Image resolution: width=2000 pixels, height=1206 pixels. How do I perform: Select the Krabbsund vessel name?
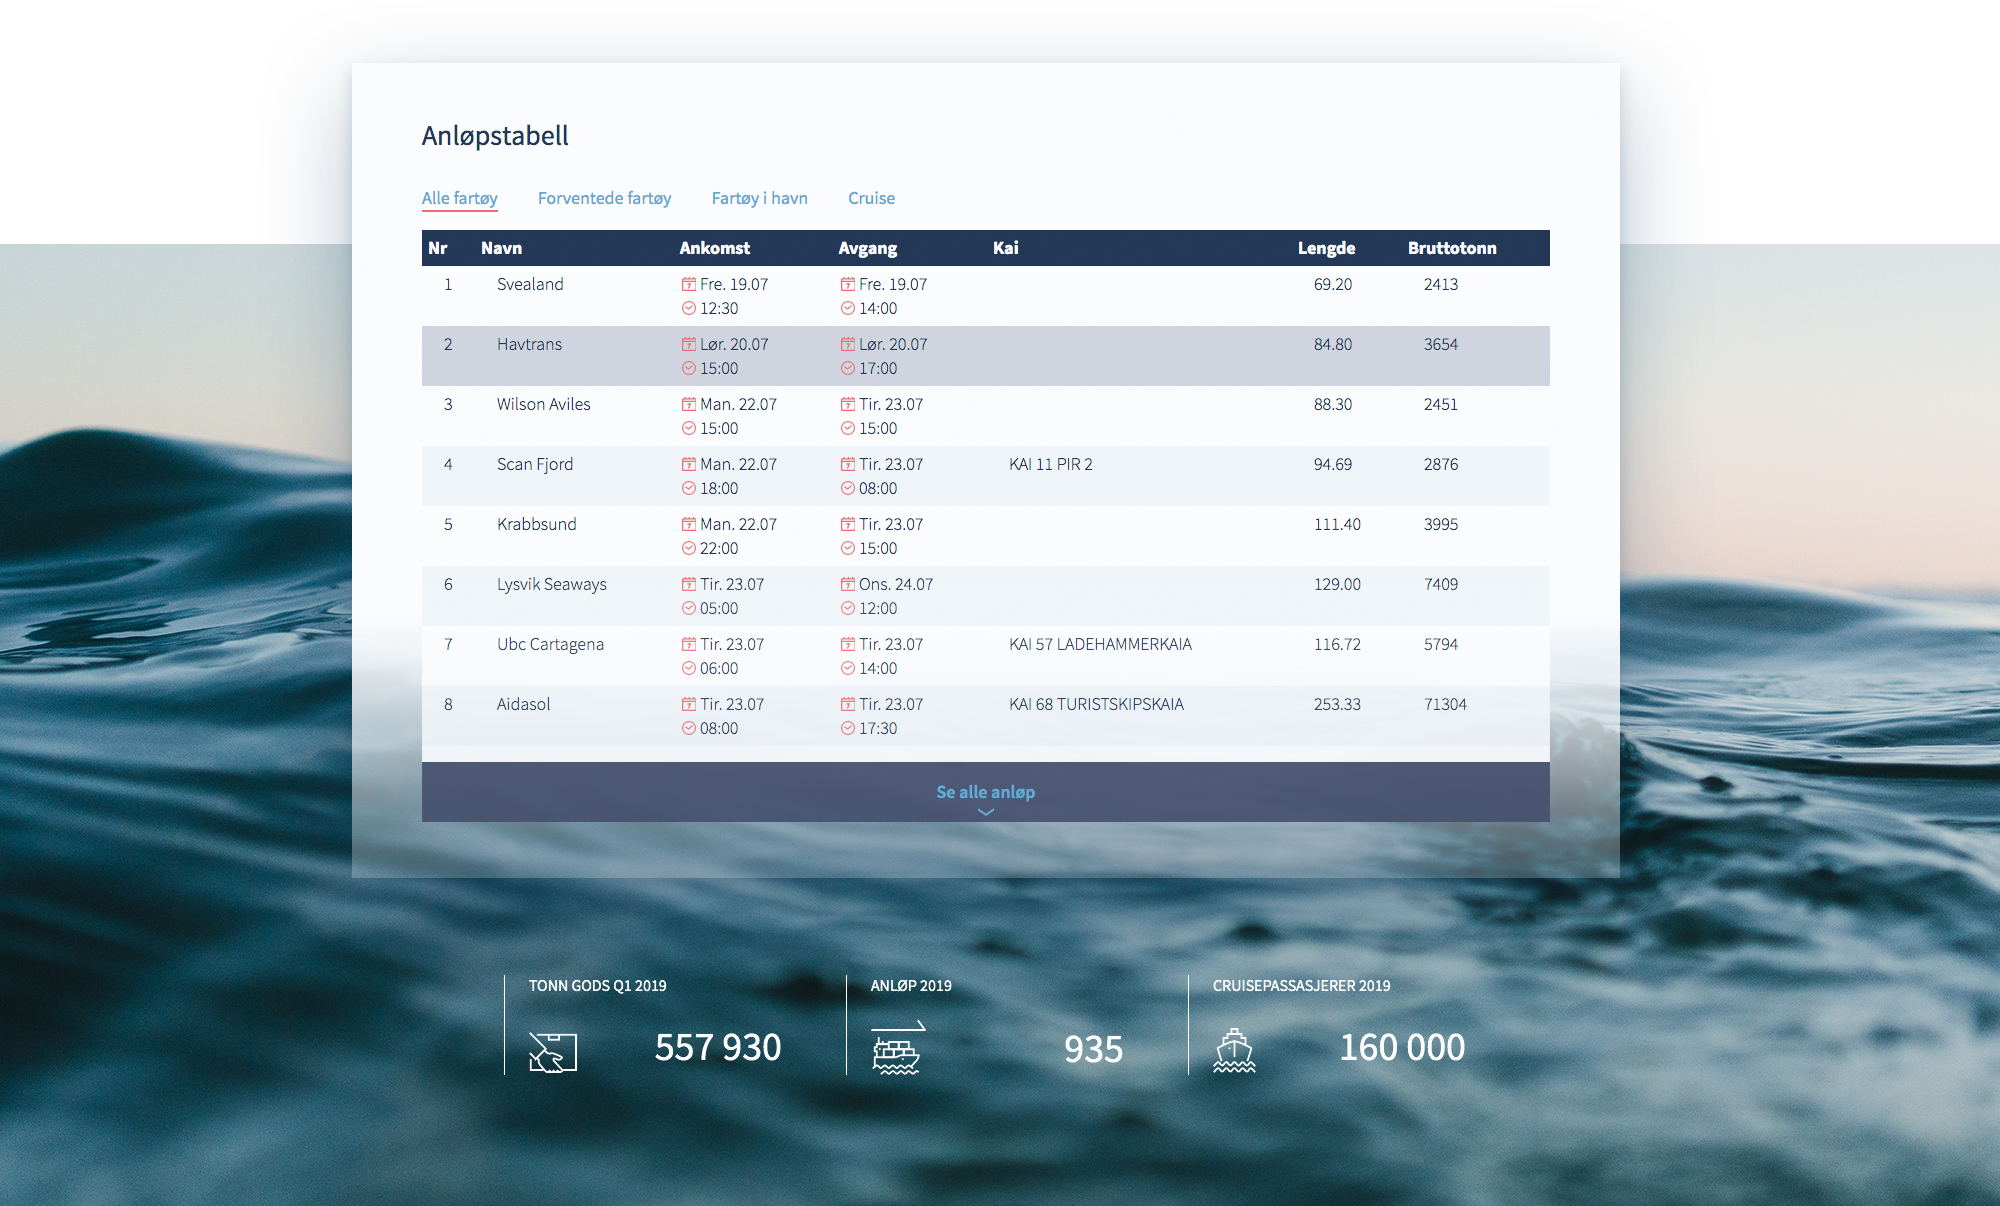coord(536,524)
